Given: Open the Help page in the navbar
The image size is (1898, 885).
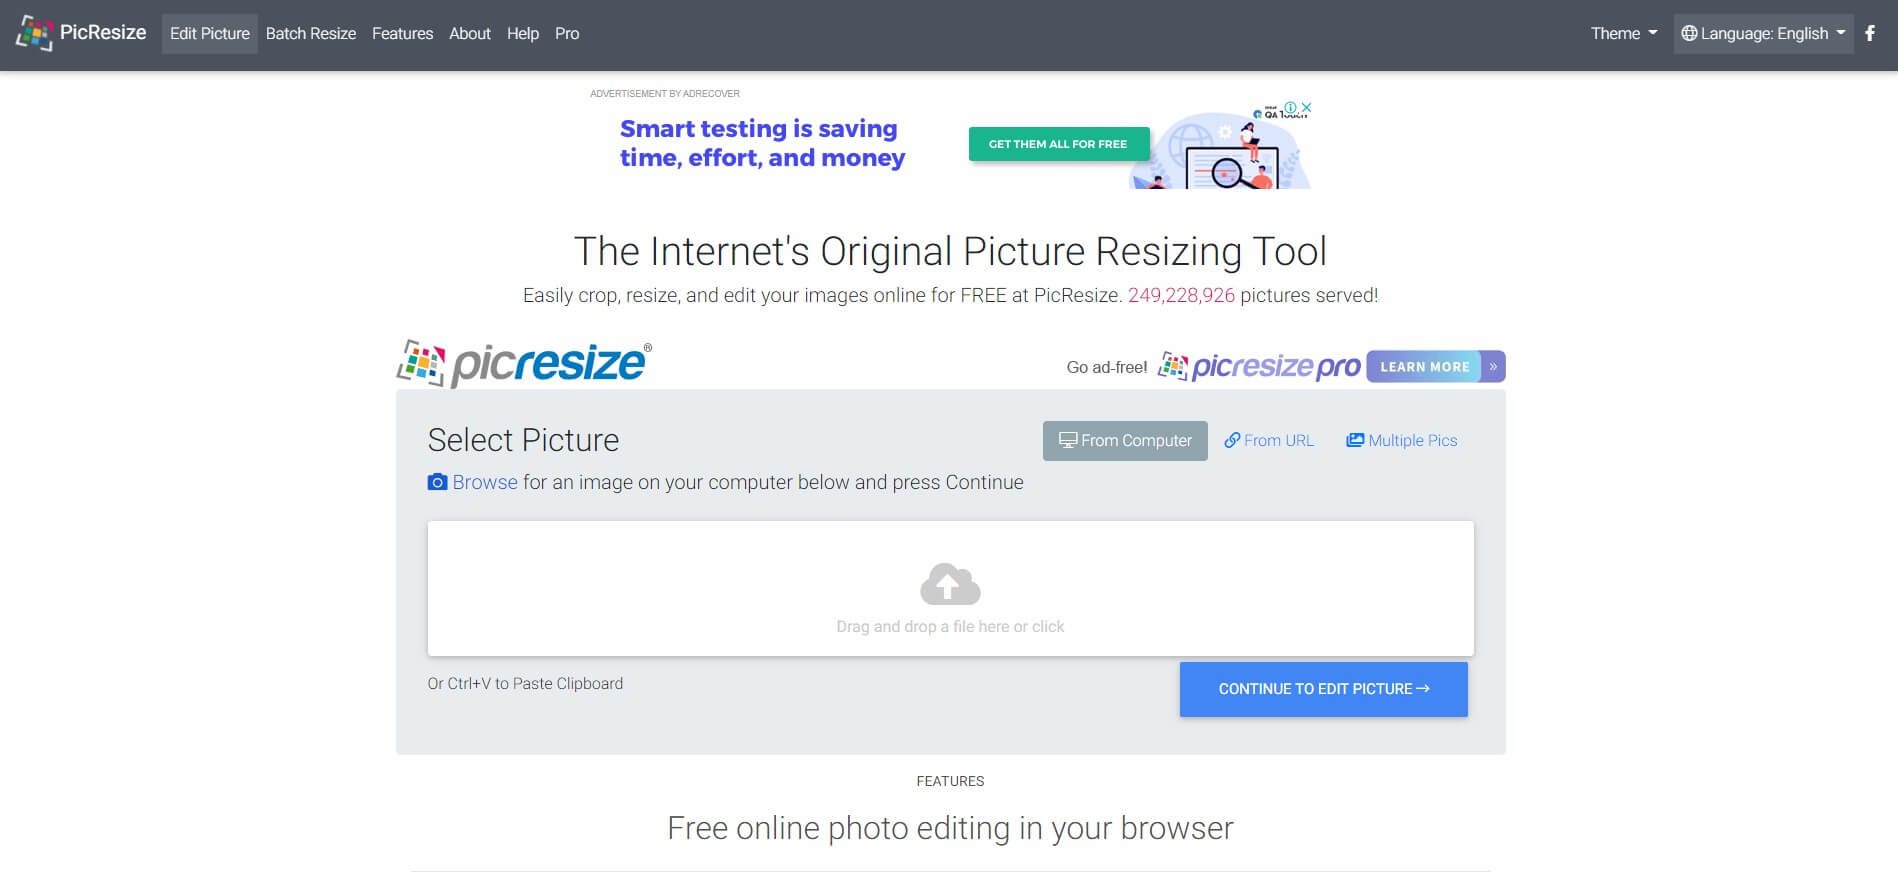Looking at the screenshot, I should pos(522,33).
